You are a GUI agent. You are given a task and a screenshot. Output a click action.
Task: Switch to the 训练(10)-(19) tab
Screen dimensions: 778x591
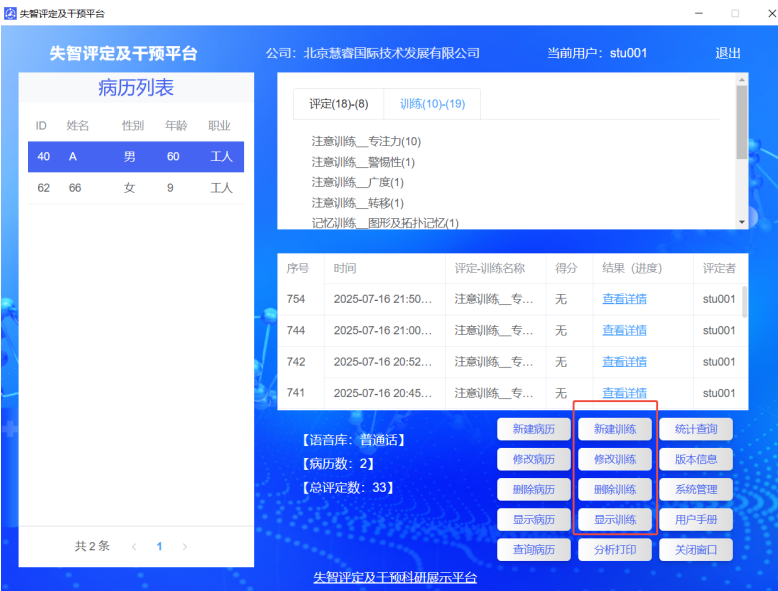coord(432,104)
